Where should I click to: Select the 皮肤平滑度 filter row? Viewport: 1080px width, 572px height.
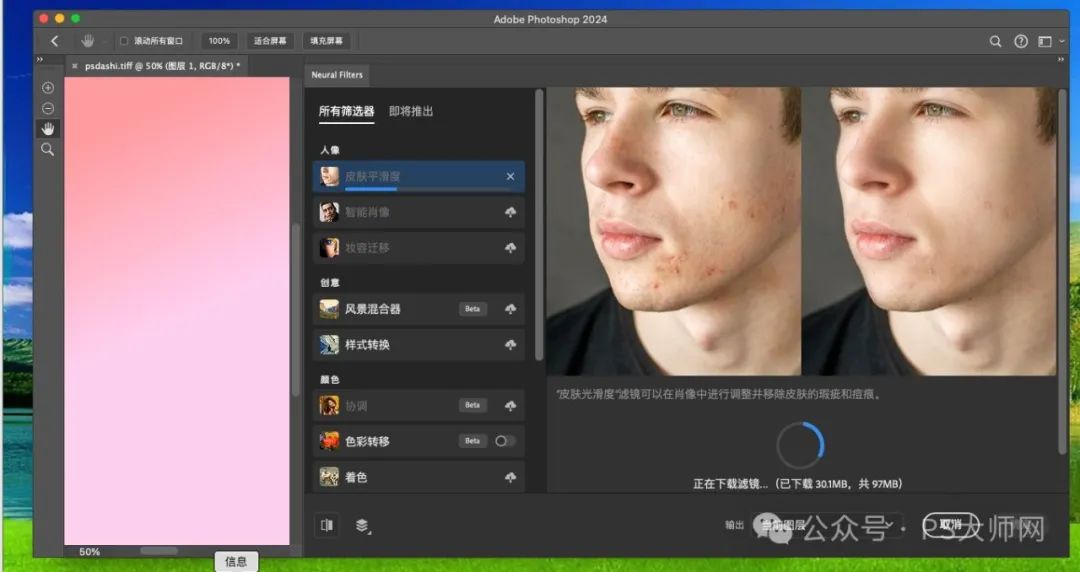[x=419, y=176]
